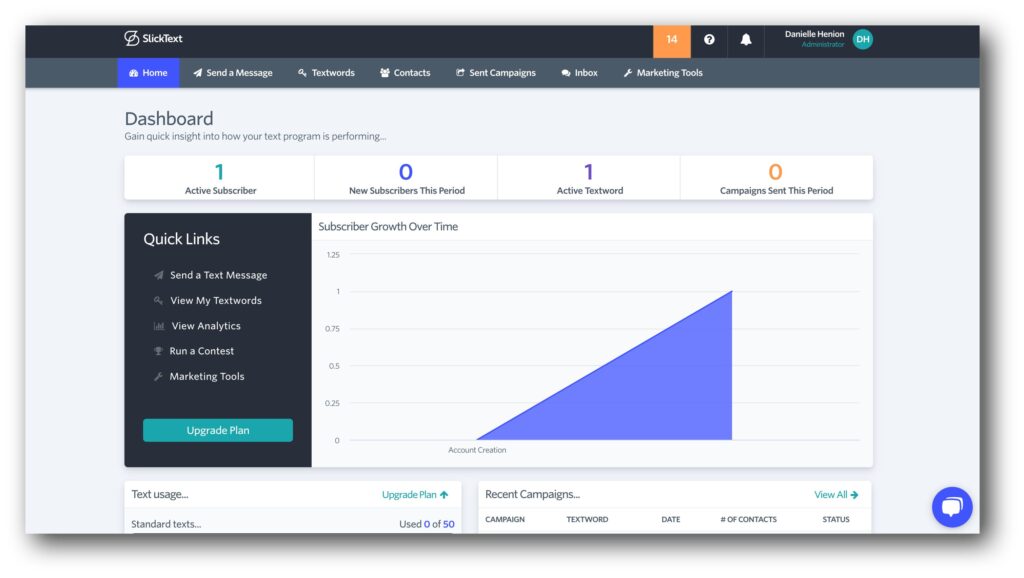Select the Run a Contest trophy icon
The height and width of the screenshot is (578, 1024).
point(157,350)
